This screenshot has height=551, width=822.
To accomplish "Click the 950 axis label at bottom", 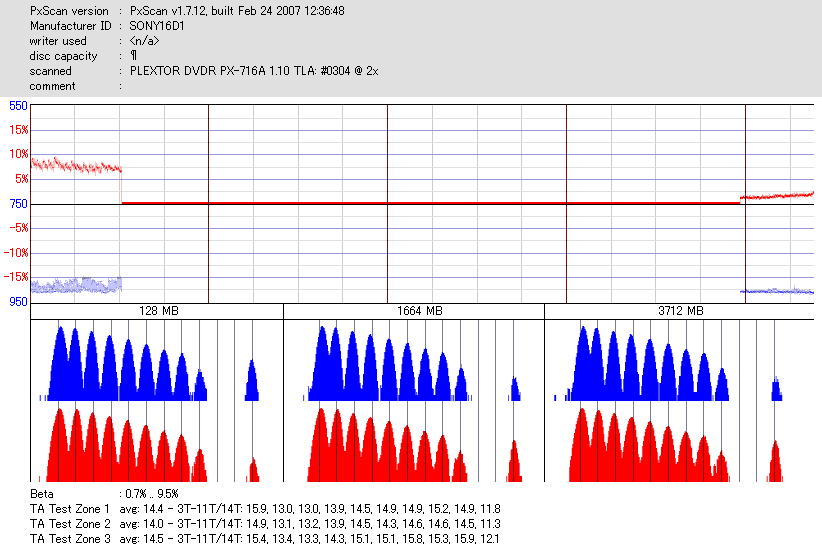I will (x=18, y=301).
